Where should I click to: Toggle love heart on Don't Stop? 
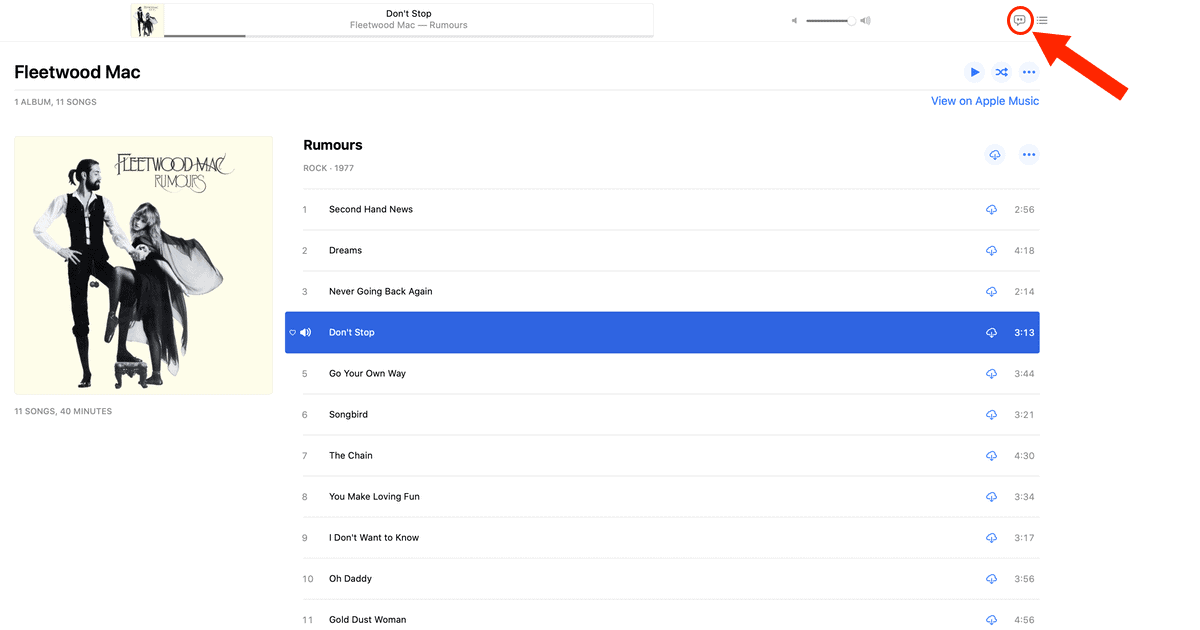point(293,333)
